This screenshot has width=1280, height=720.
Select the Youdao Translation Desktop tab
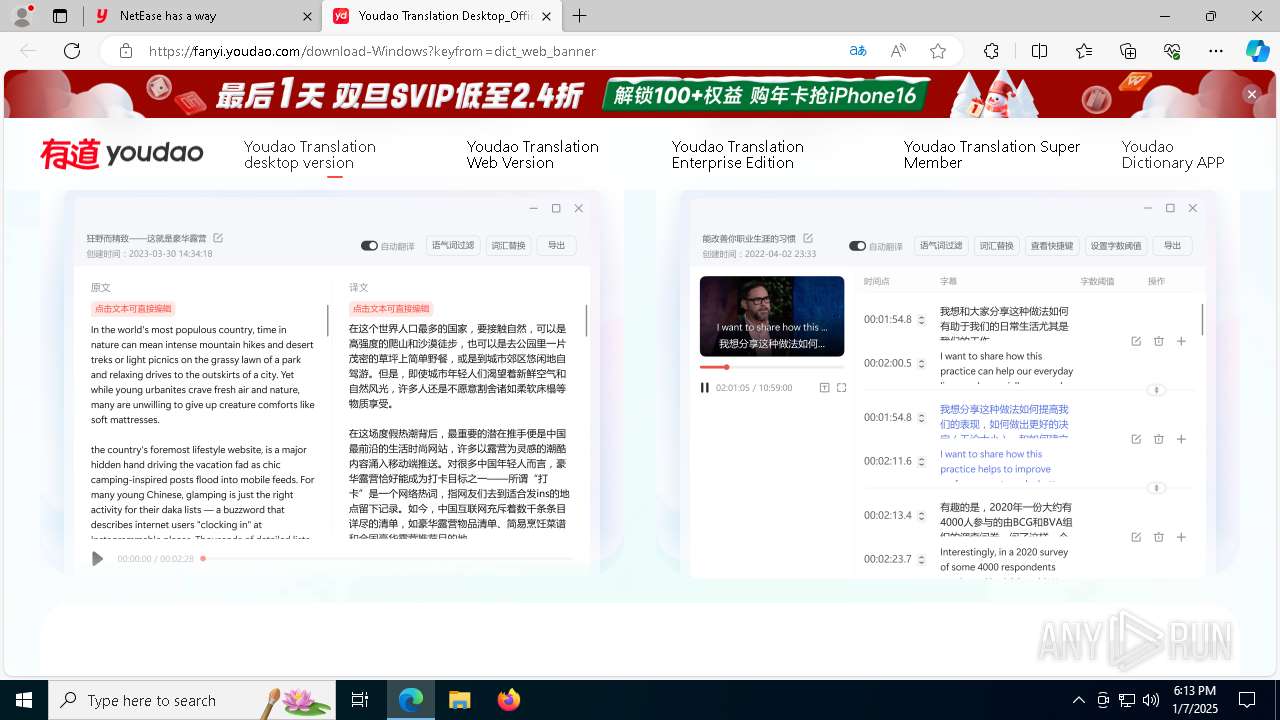pyautogui.click(x=442, y=16)
